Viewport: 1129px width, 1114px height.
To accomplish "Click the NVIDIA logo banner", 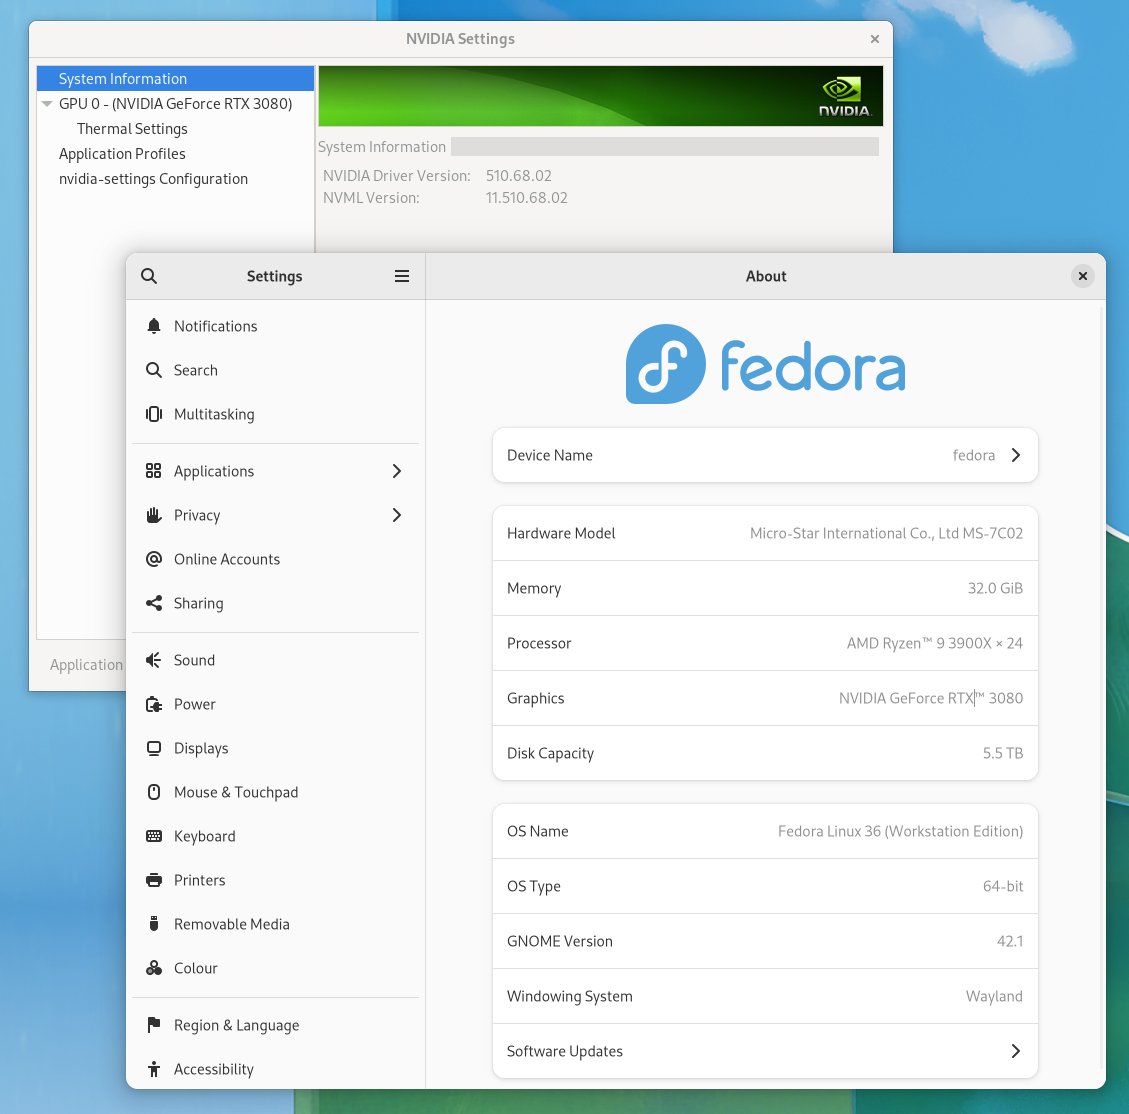I will coord(601,96).
